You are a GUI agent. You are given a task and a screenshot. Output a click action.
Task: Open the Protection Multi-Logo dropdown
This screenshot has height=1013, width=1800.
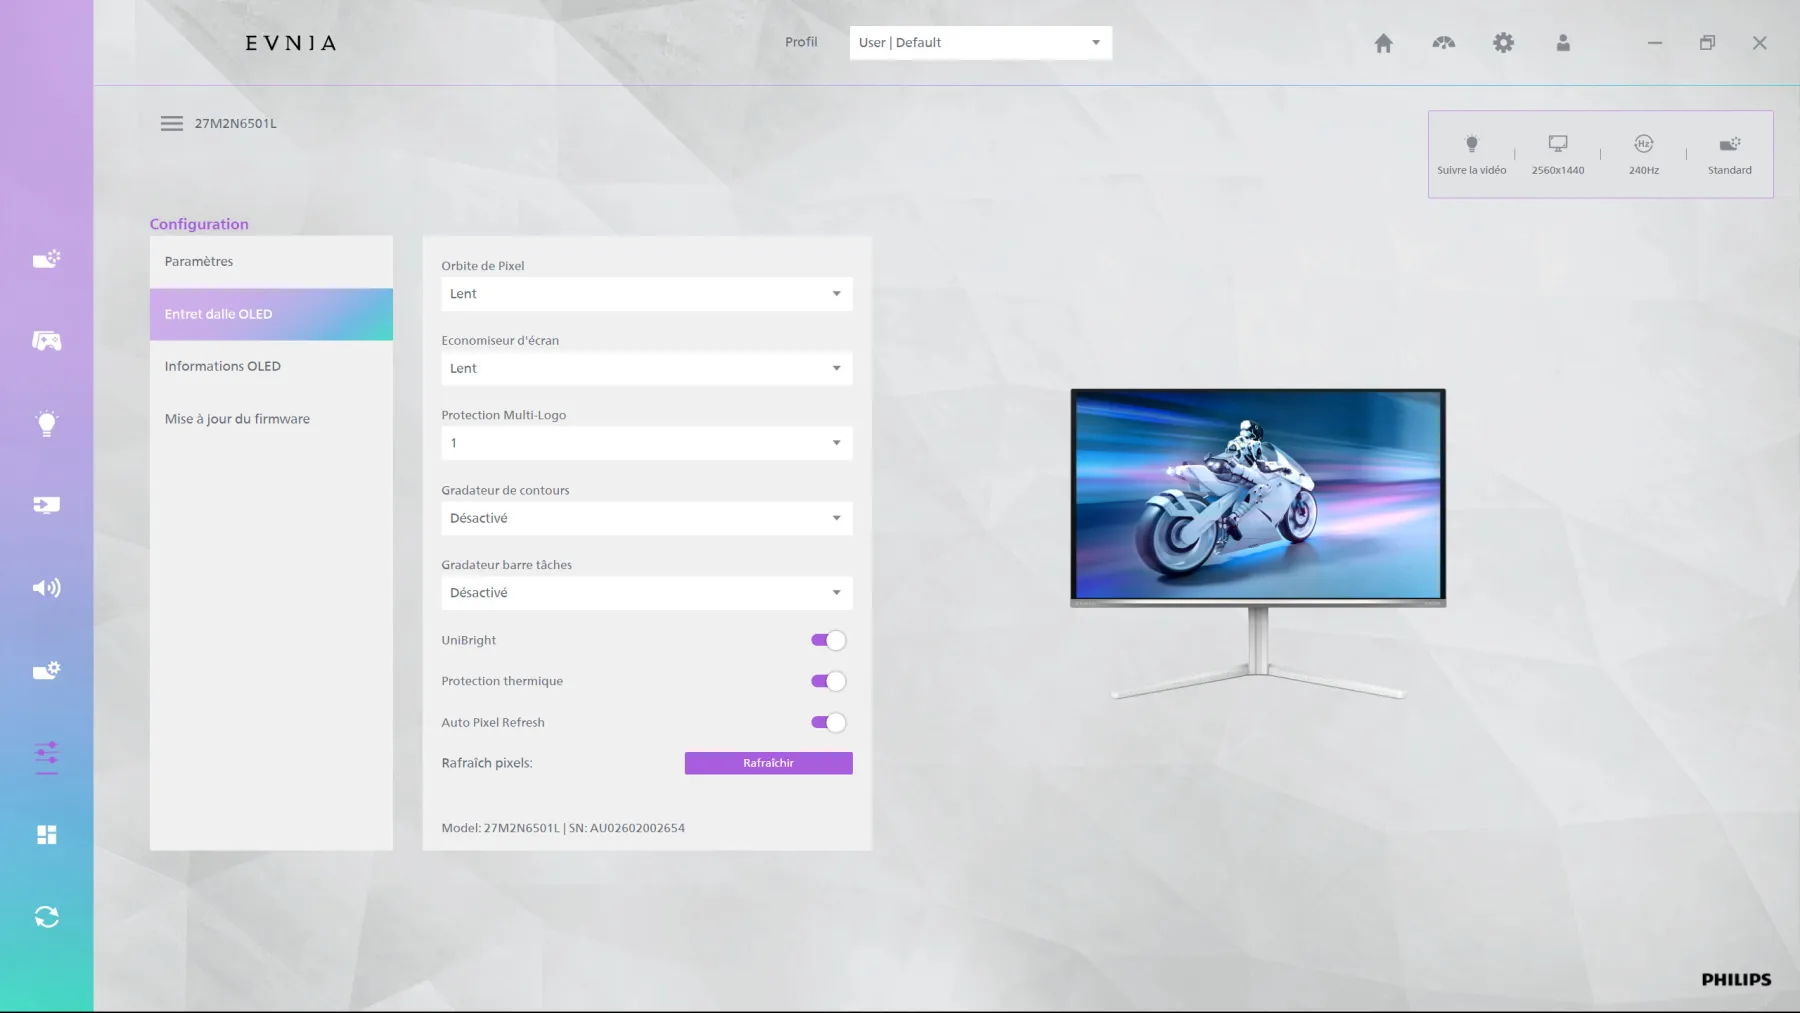point(647,443)
